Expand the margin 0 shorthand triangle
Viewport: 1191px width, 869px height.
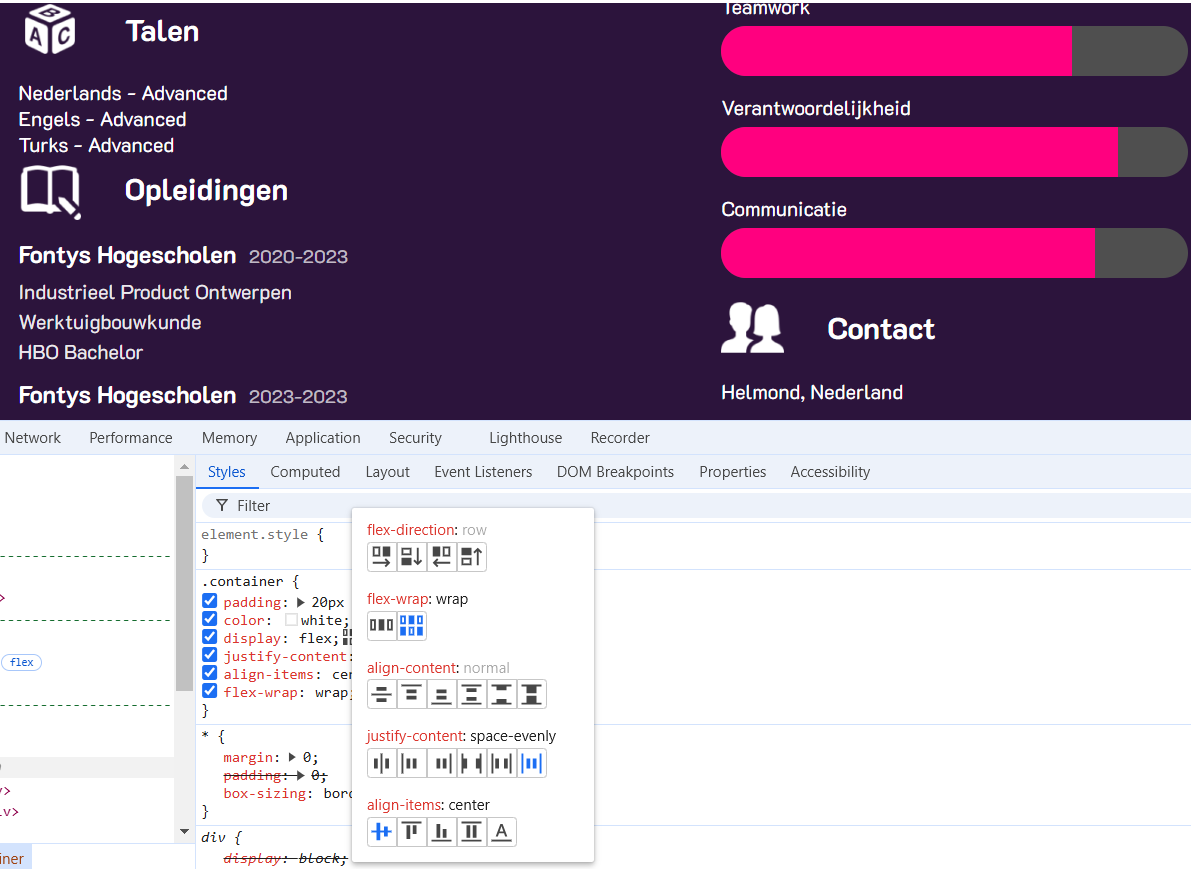click(x=294, y=758)
